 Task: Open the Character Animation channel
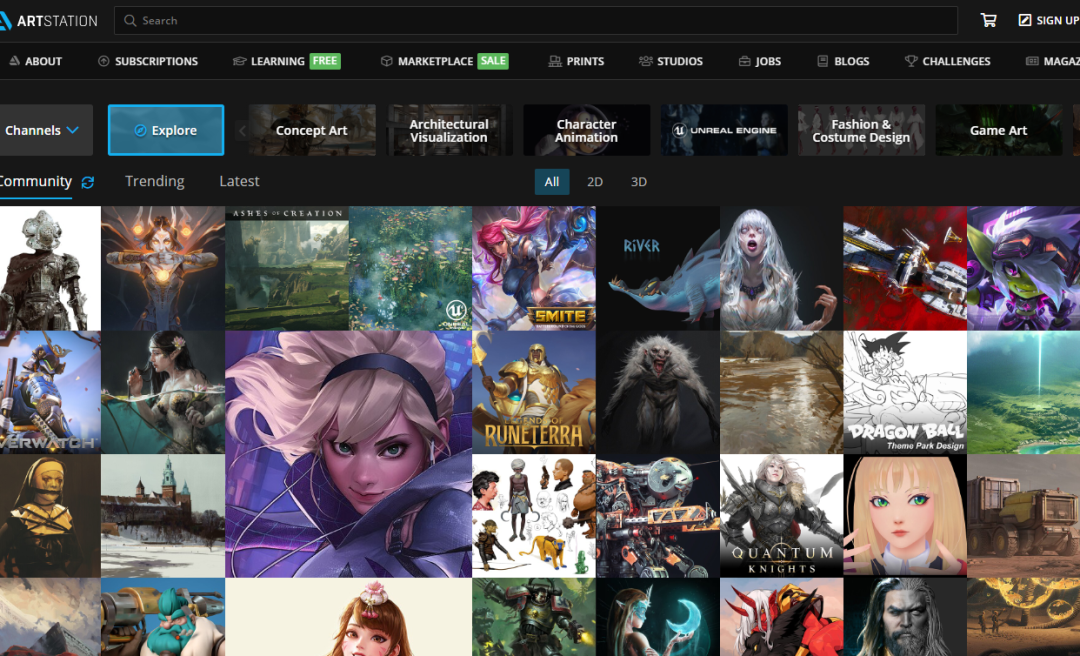coord(587,130)
